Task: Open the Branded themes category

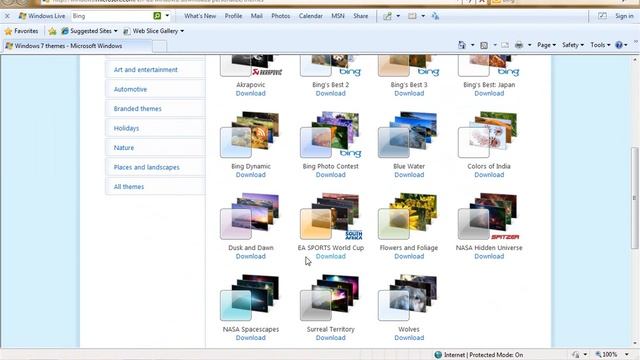Action: pyautogui.click(x=155, y=109)
